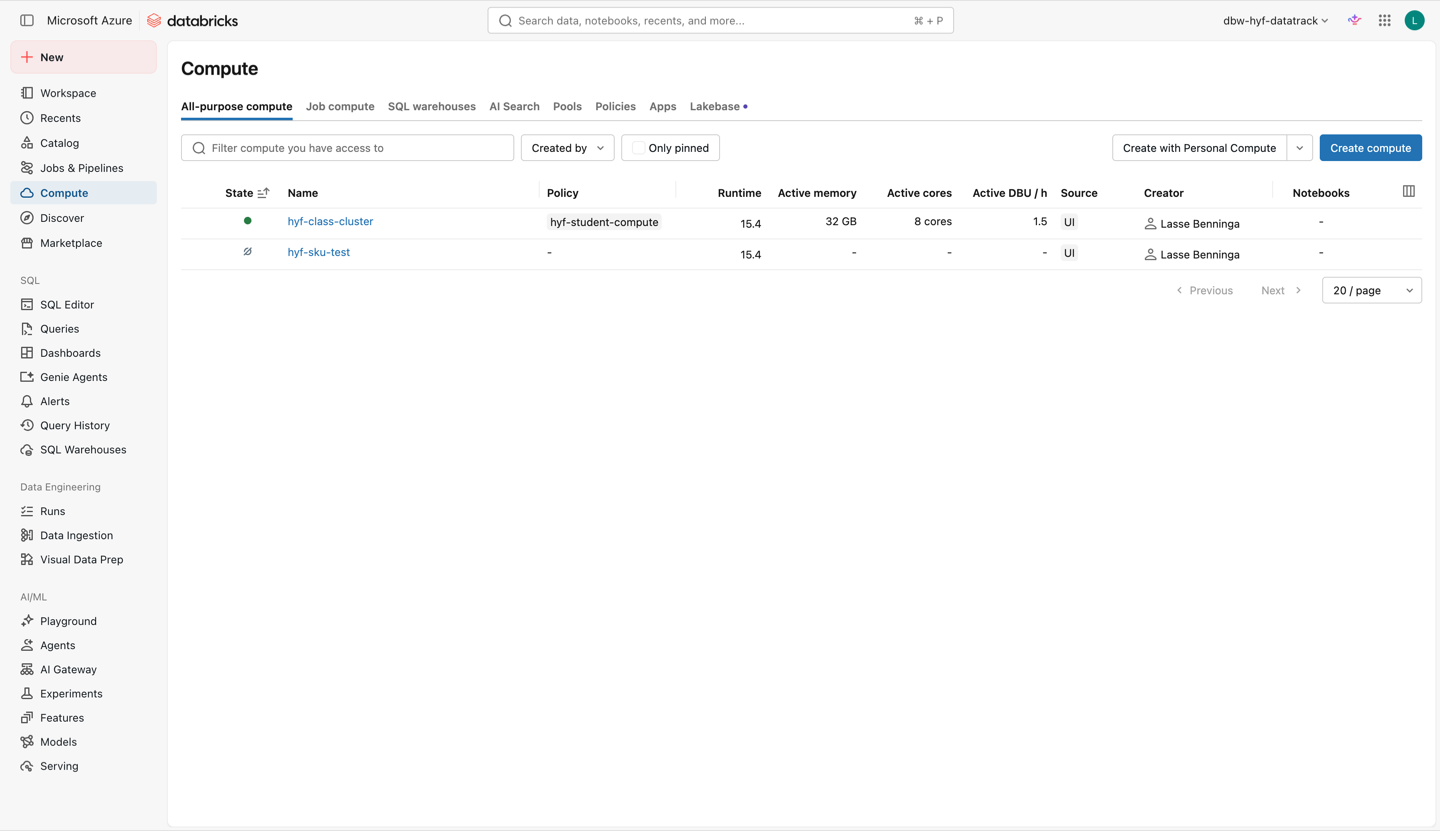Open the dbw-hyf-datatrack workspace switcher

tap(1275, 20)
